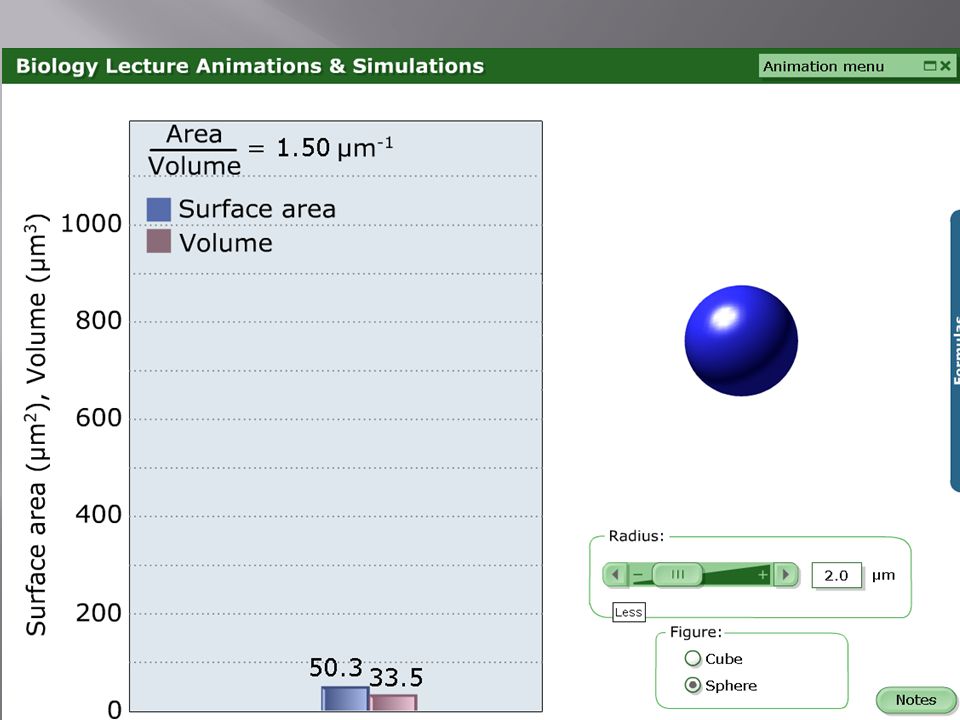
Task: Click the µm unit label beside radius field
Action: pos(883,576)
